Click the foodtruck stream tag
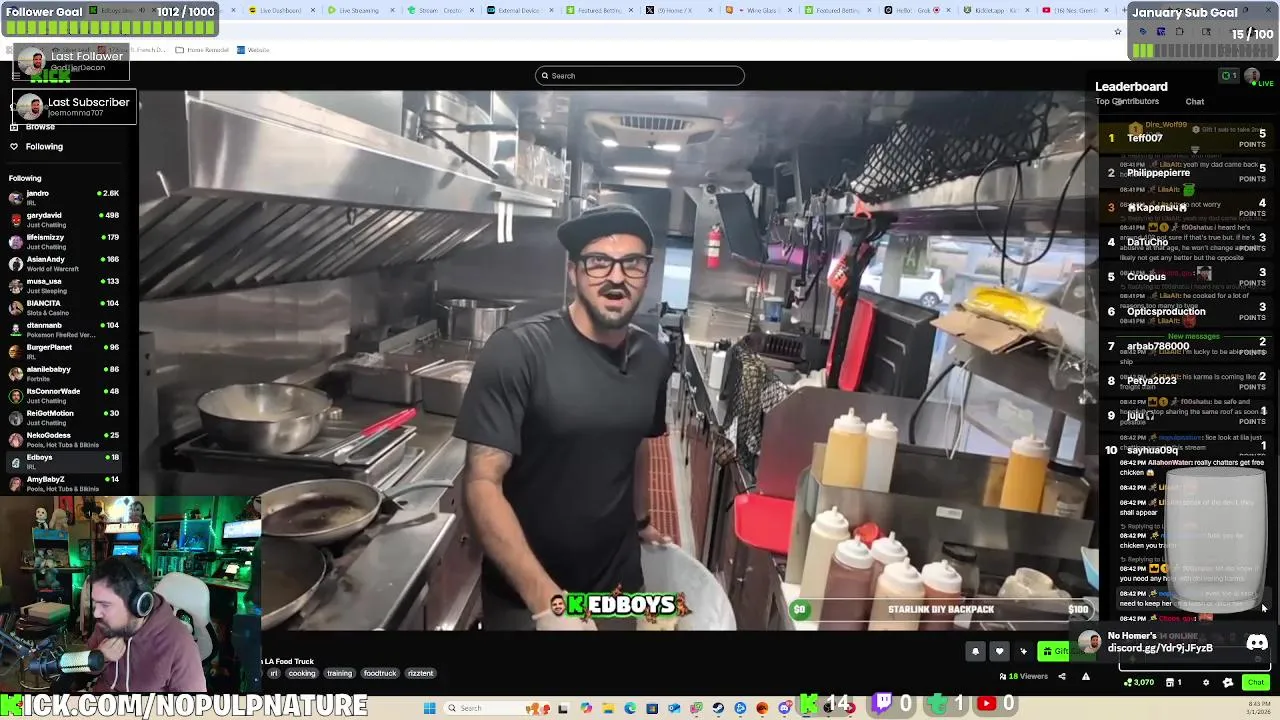Screen dimensions: 1280x720 (x=380, y=673)
